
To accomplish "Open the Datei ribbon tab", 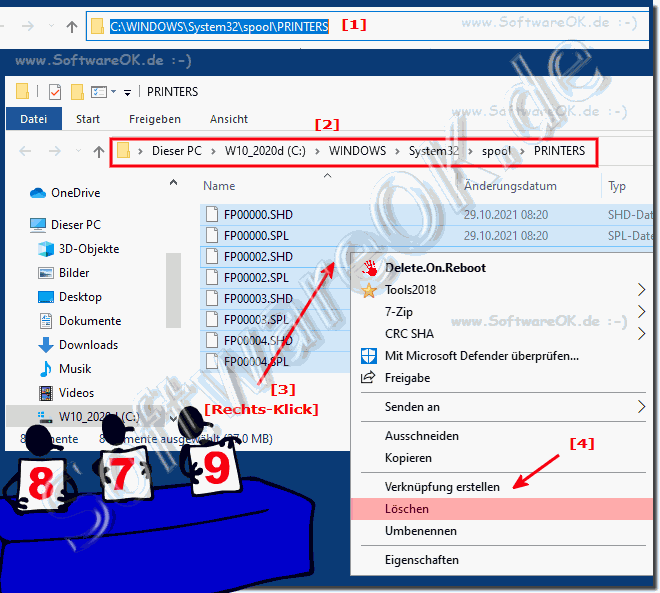I will tap(34, 119).
